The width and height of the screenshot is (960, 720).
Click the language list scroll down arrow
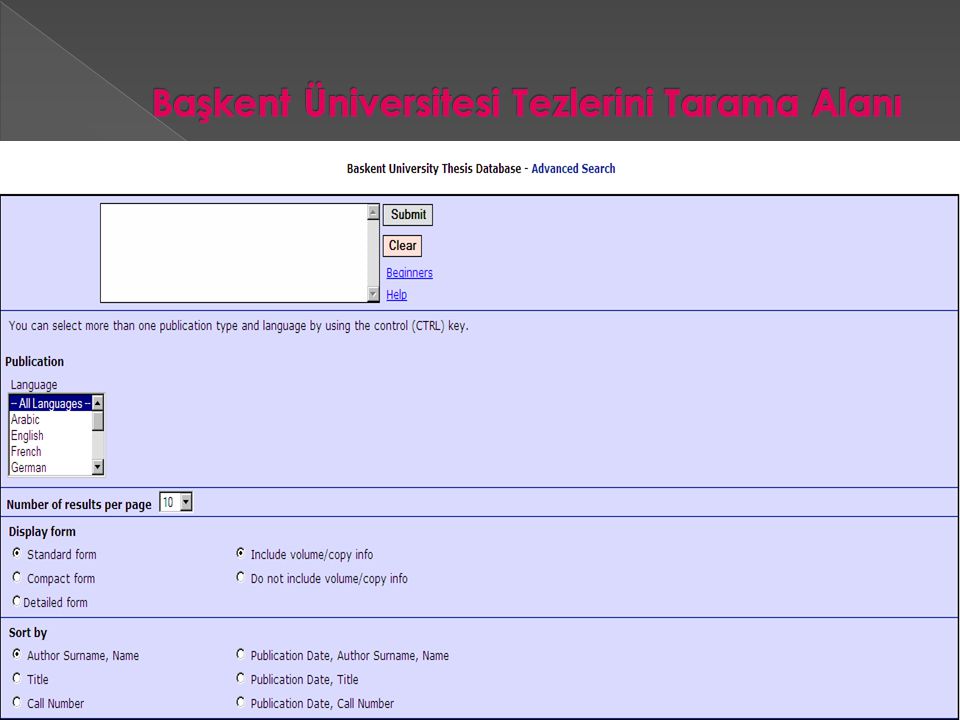(97, 467)
